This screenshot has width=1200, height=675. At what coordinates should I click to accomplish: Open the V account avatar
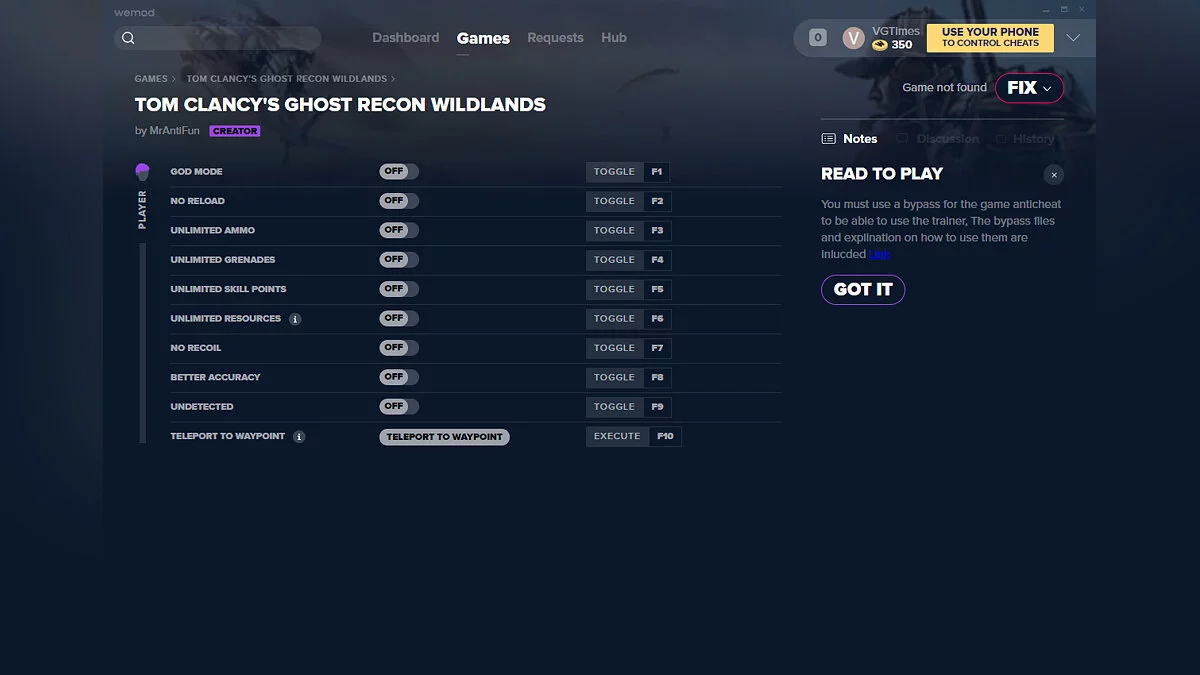click(853, 37)
